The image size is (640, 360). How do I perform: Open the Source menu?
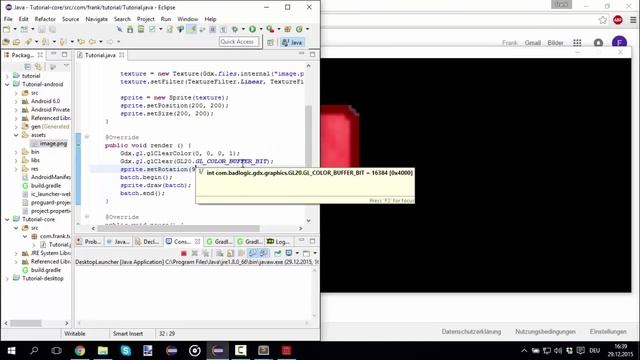(71, 19)
